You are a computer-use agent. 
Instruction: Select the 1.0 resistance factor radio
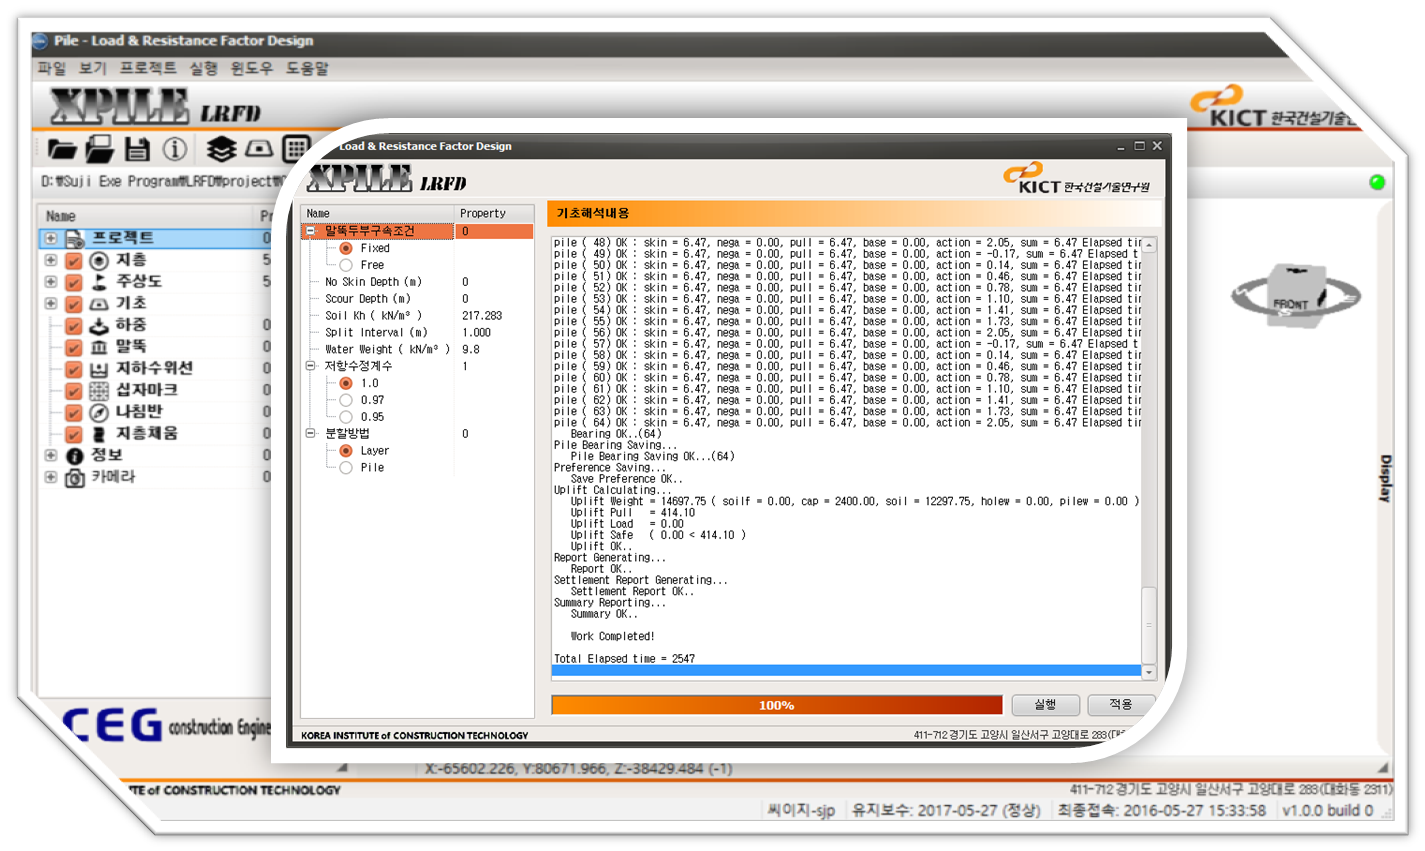coord(346,383)
